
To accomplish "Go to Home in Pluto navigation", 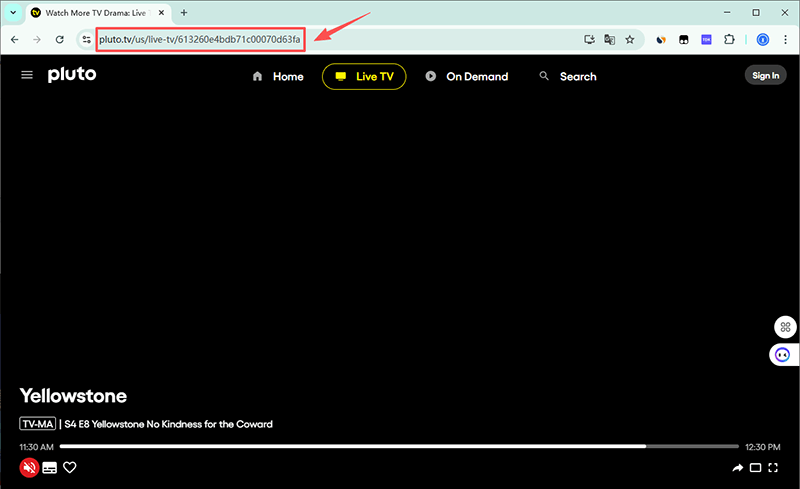I will (278, 77).
